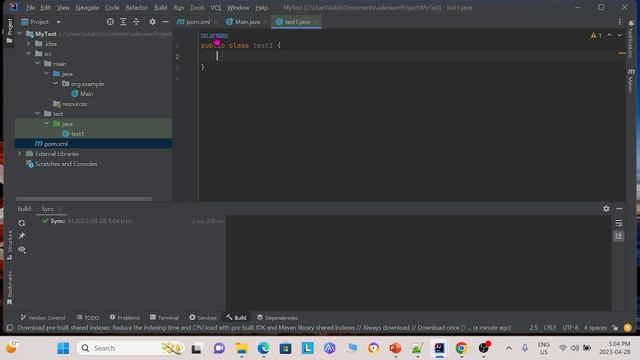Hide the Project tool window
Viewport: 640px width, 360px height.
pos(165,22)
